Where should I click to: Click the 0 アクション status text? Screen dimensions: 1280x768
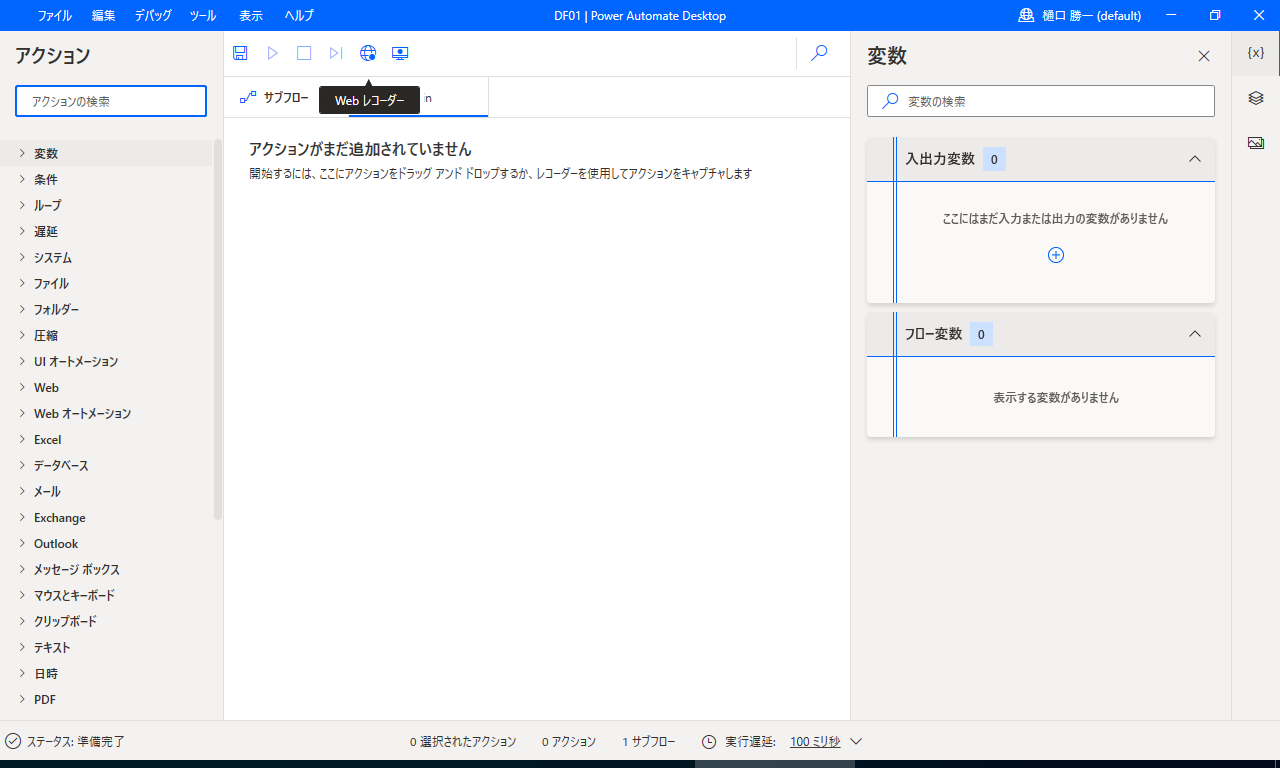coord(569,741)
